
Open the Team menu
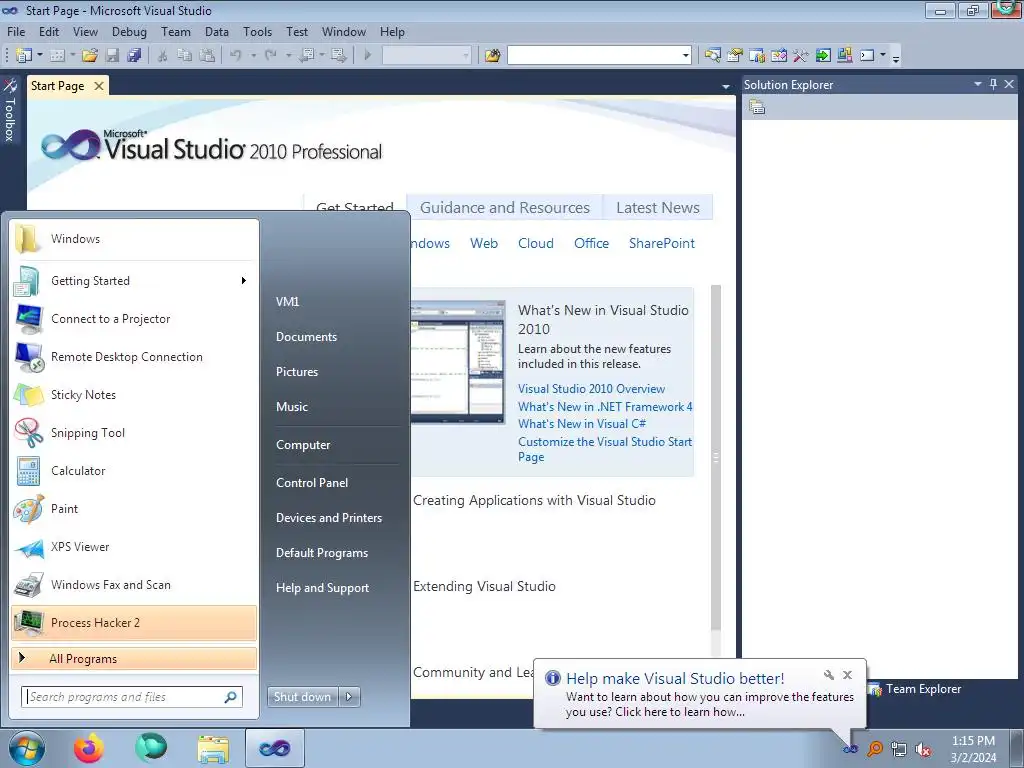pyautogui.click(x=176, y=31)
